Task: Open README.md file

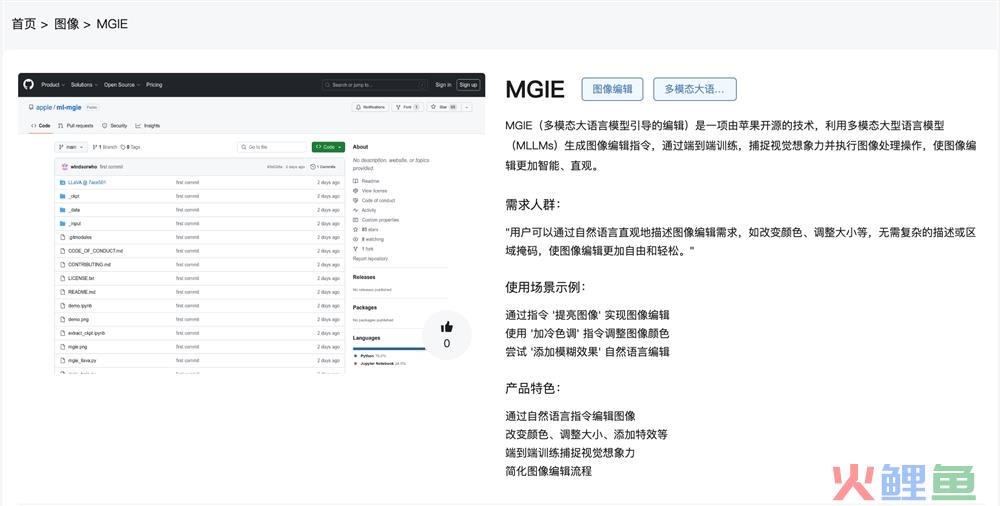Action: (x=82, y=292)
